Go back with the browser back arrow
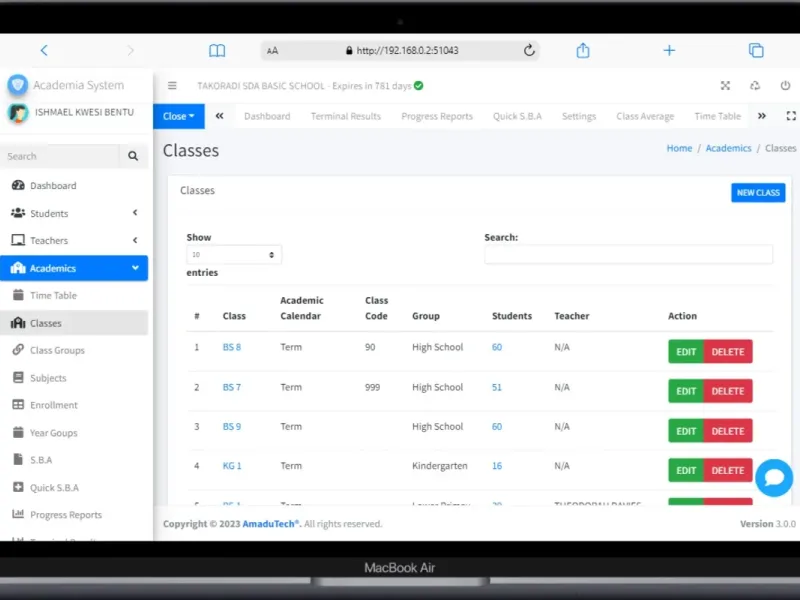The height and width of the screenshot is (600, 800). (44, 51)
